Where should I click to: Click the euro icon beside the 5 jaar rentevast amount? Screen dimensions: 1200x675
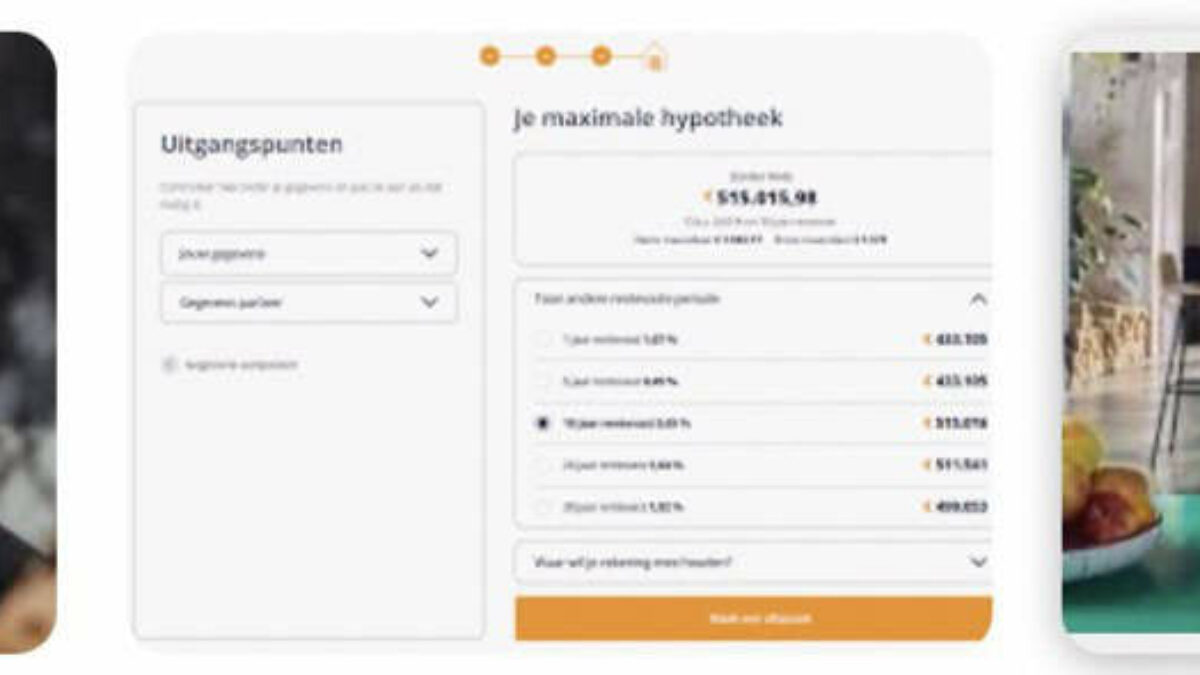tap(925, 381)
